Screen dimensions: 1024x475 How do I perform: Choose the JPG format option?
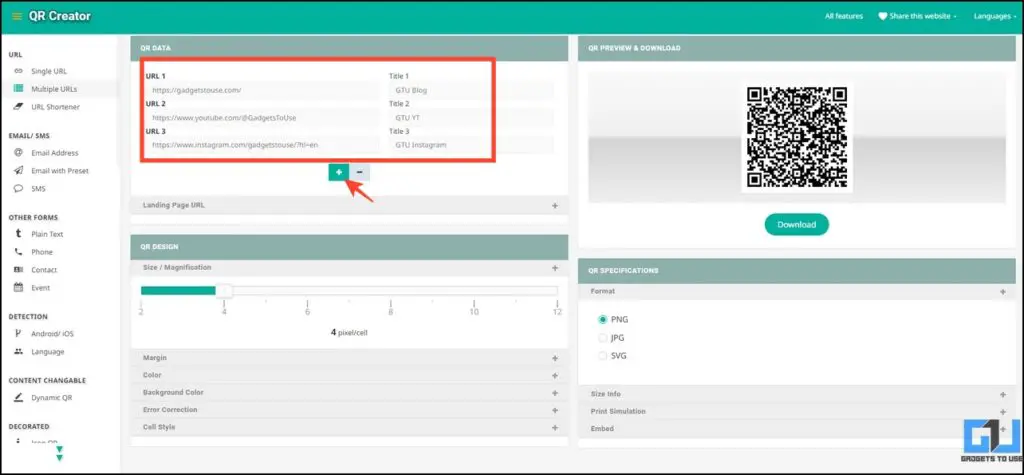(x=602, y=338)
